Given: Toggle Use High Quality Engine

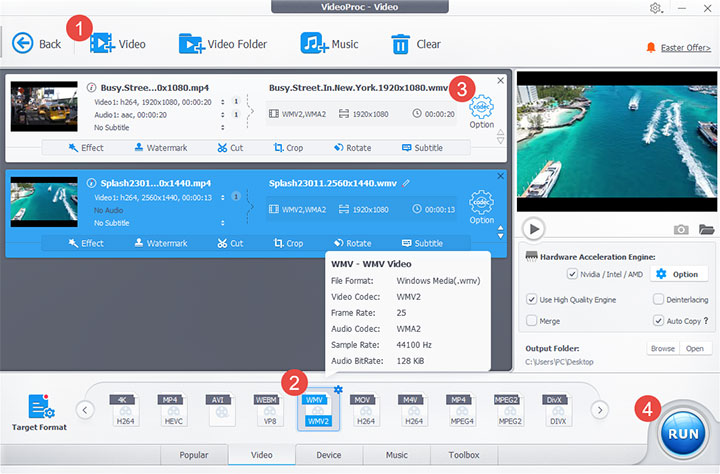Looking at the screenshot, I should click(531, 299).
